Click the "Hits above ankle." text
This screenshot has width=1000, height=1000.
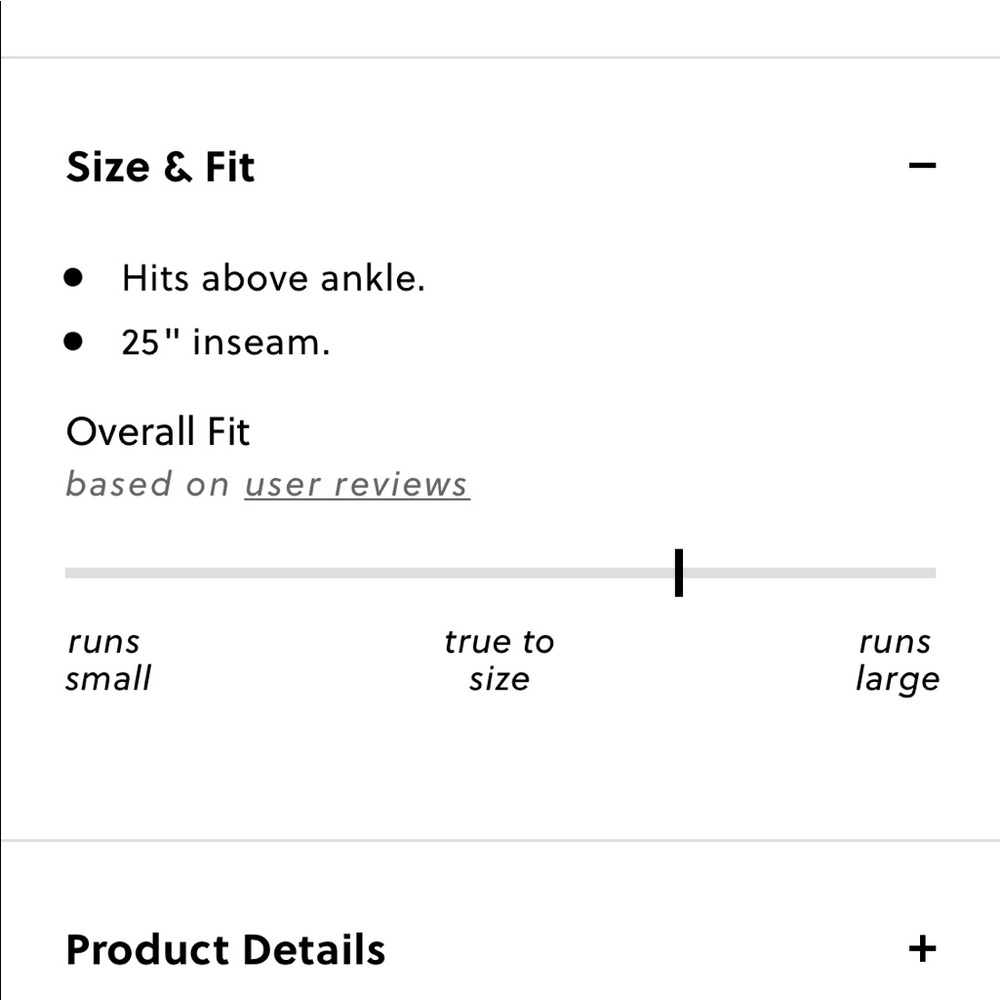[273, 278]
